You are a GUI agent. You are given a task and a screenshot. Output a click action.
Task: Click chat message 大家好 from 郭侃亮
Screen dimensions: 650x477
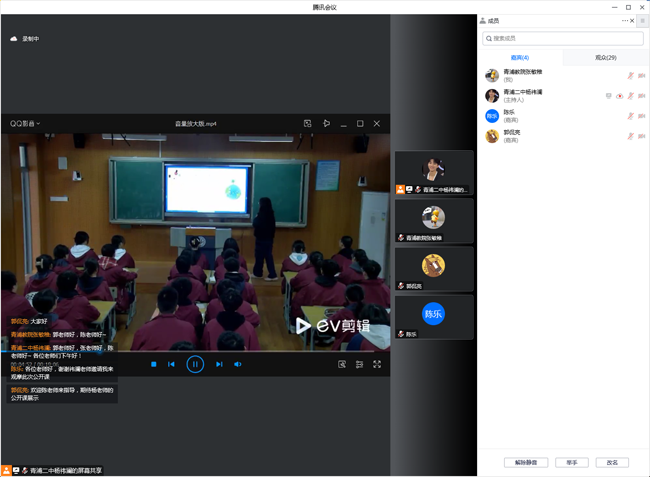[29, 321]
